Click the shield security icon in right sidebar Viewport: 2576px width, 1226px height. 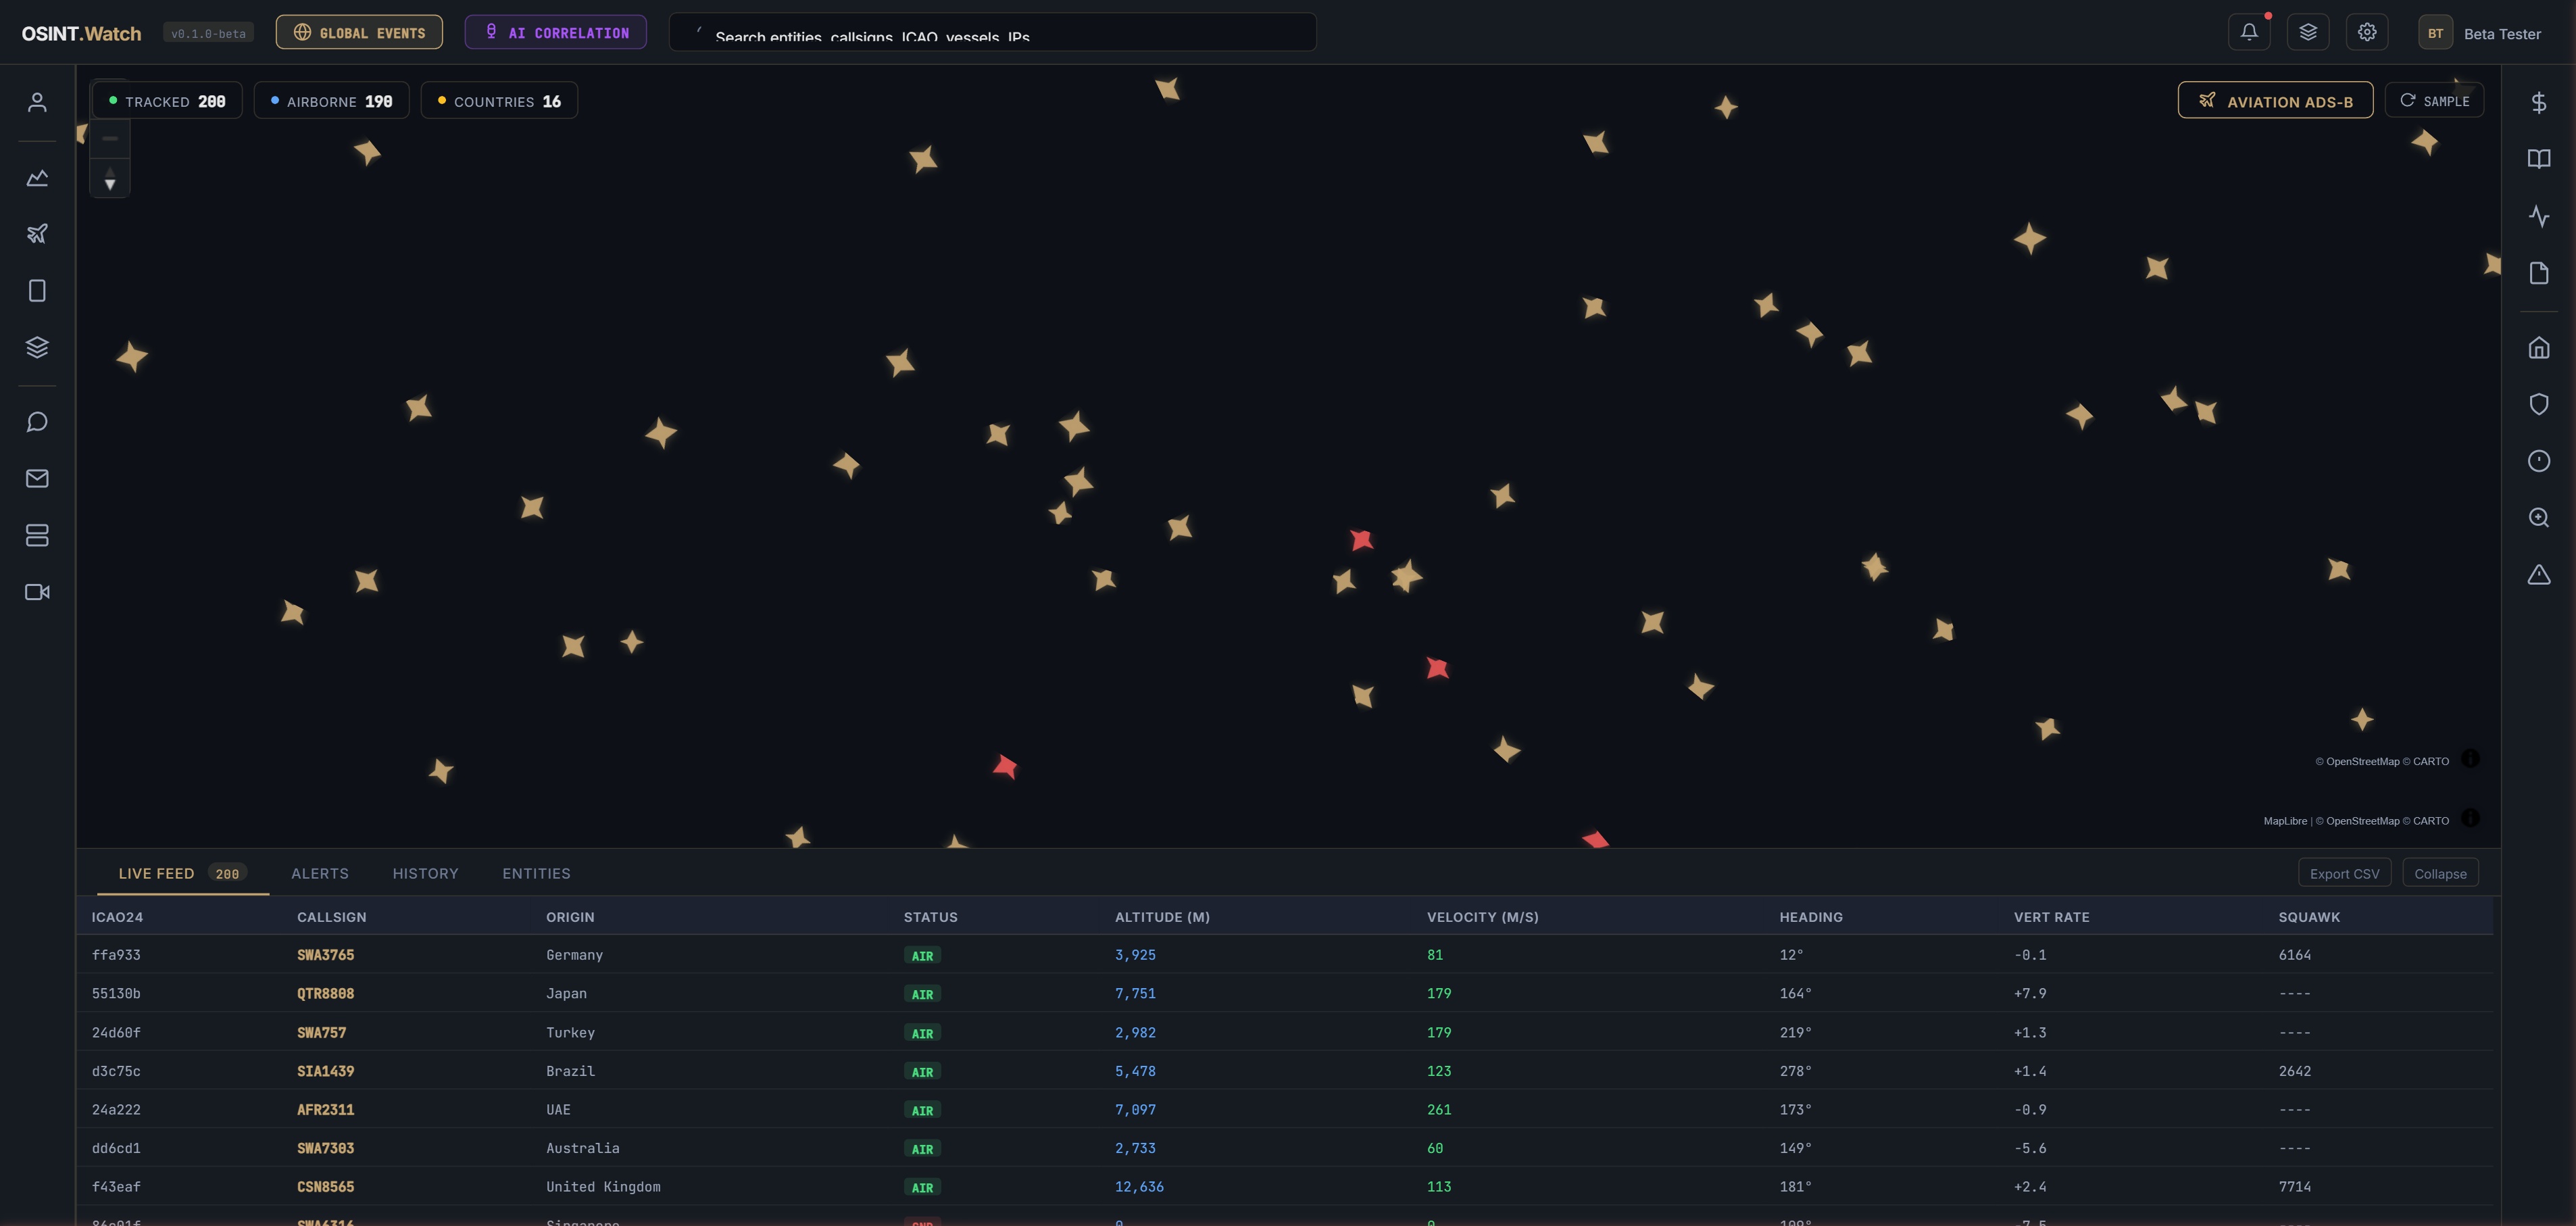[x=2539, y=404]
